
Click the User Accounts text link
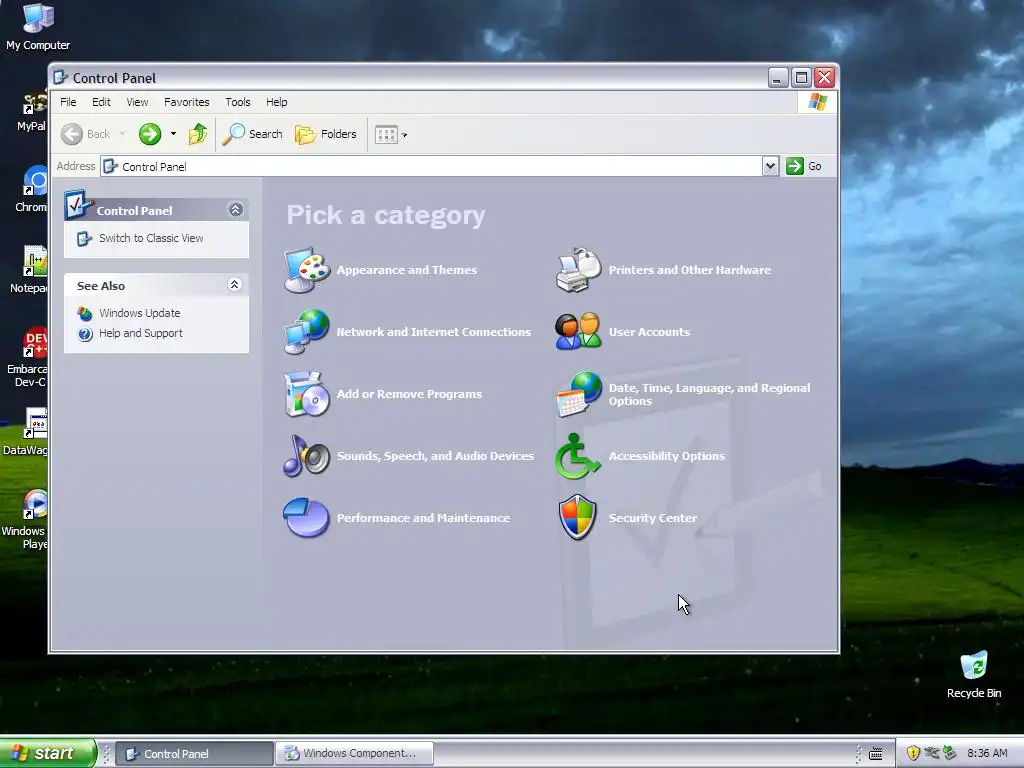(x=649, y=332)
